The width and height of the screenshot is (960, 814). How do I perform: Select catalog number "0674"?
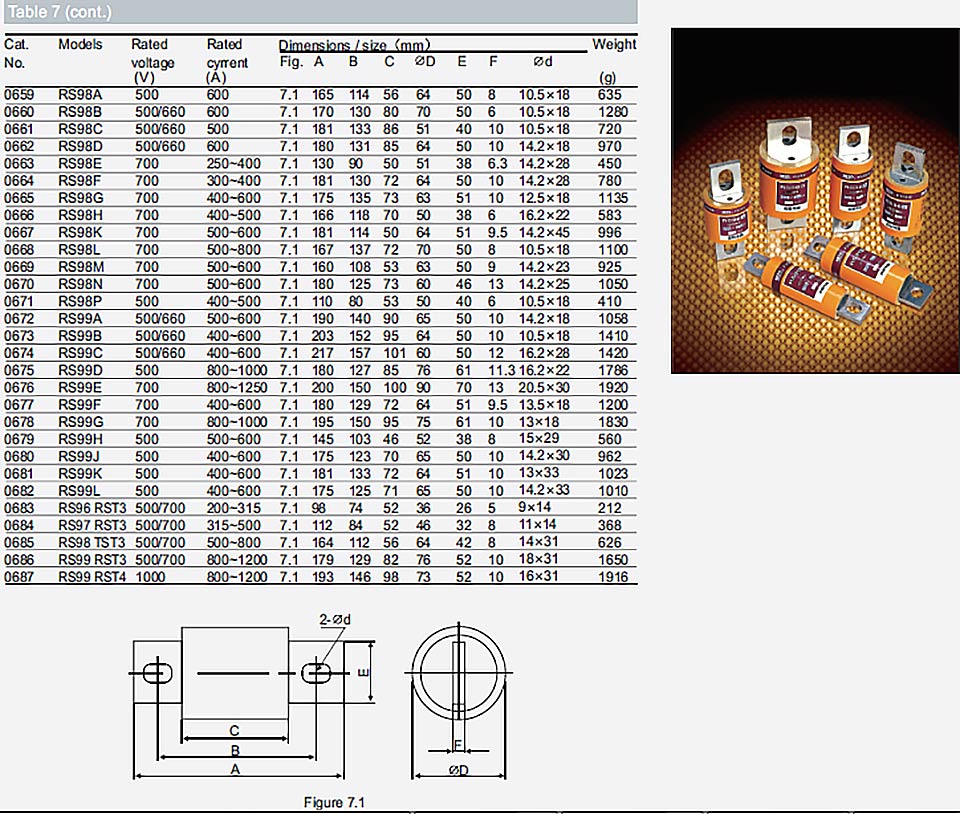19,353
